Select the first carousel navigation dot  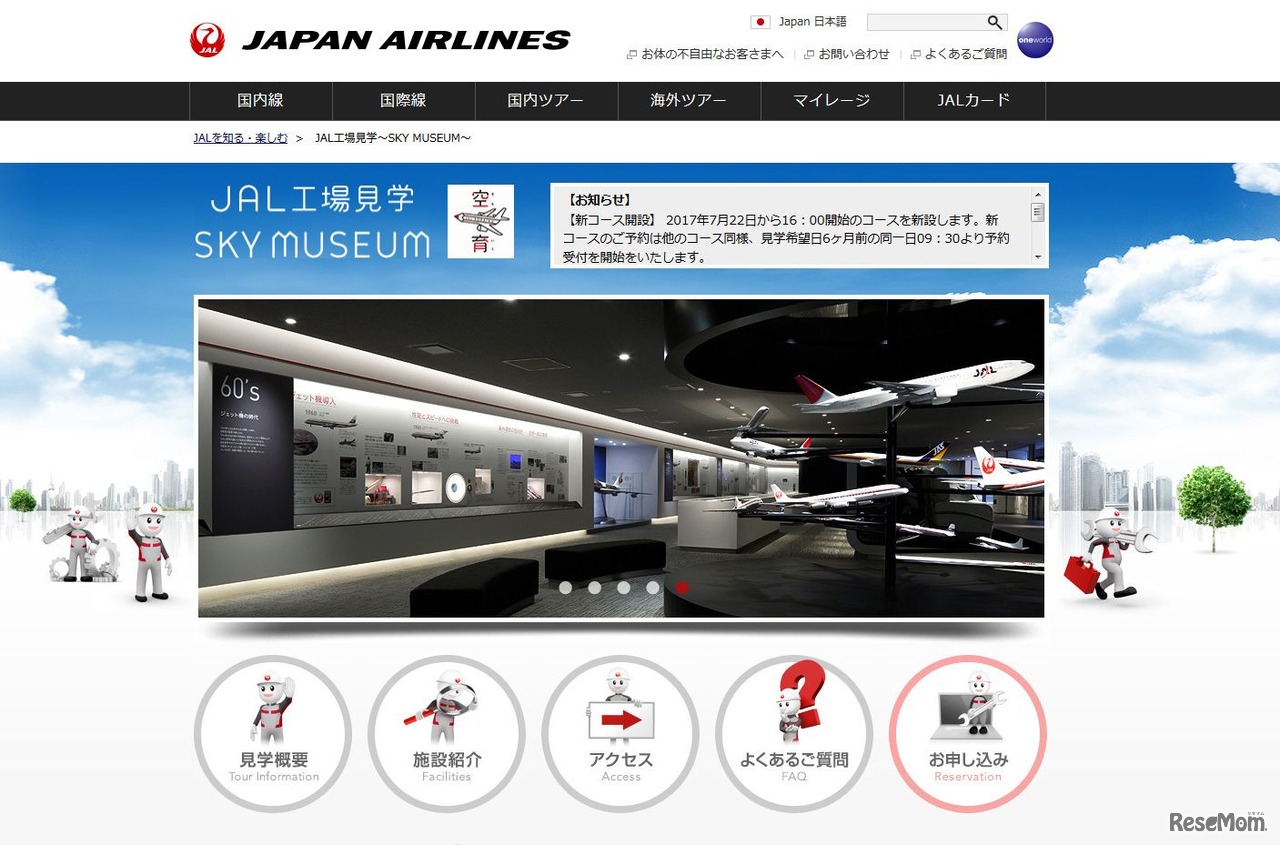[566, 589]
